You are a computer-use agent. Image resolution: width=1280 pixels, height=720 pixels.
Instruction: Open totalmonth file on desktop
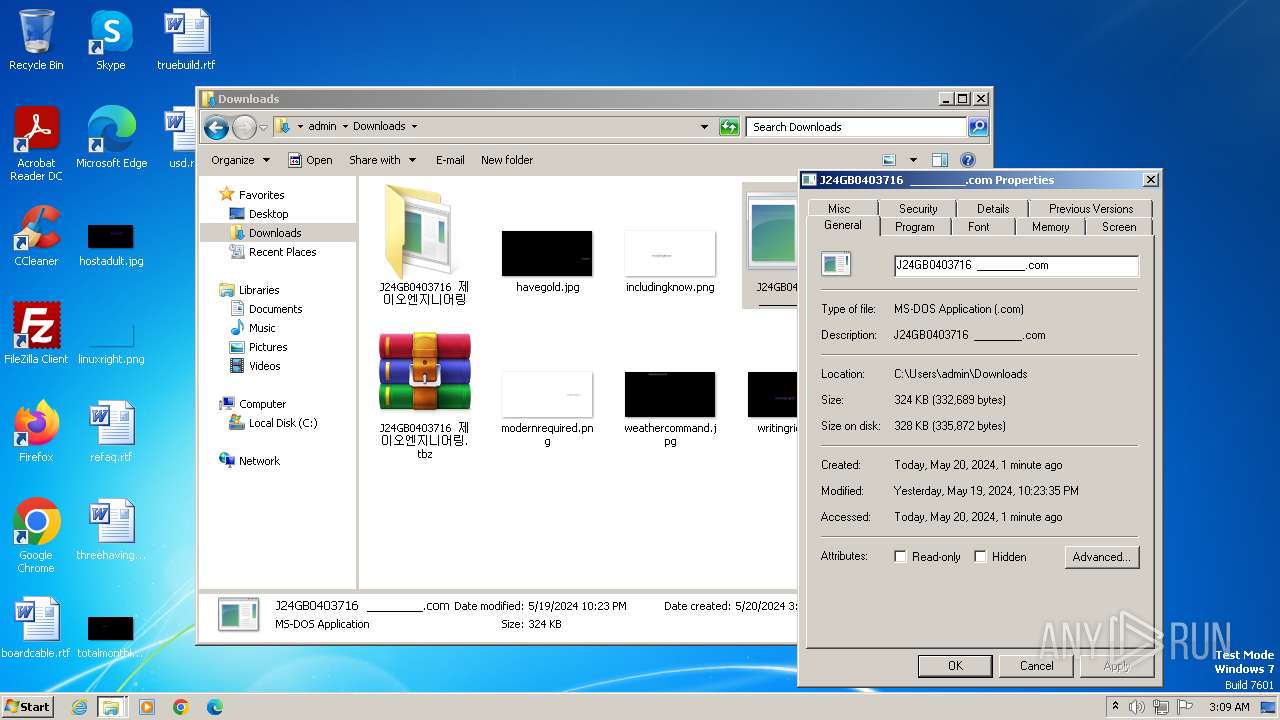click(x=111, y=637)
